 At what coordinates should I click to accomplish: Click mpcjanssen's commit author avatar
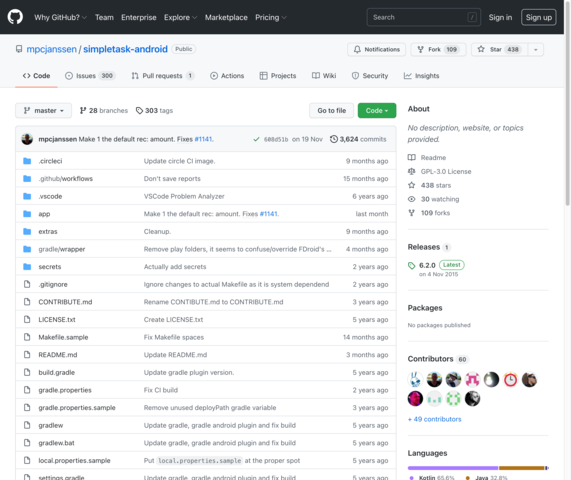point(27,139)
